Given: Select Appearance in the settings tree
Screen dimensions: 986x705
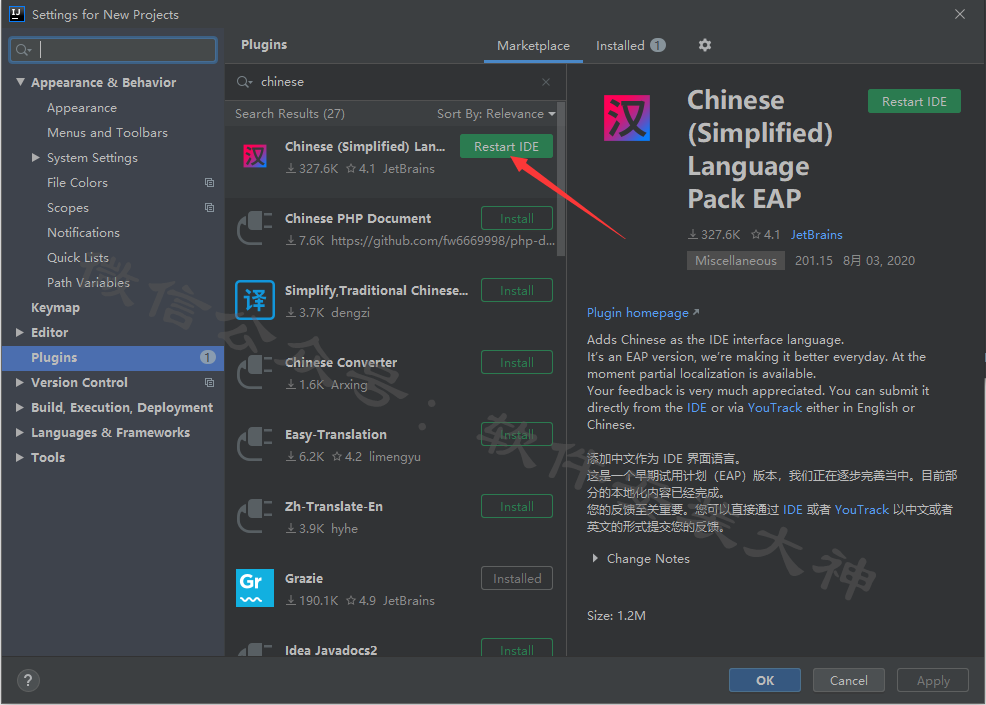Looking at the screenshot, I should [x=82, y=108].
